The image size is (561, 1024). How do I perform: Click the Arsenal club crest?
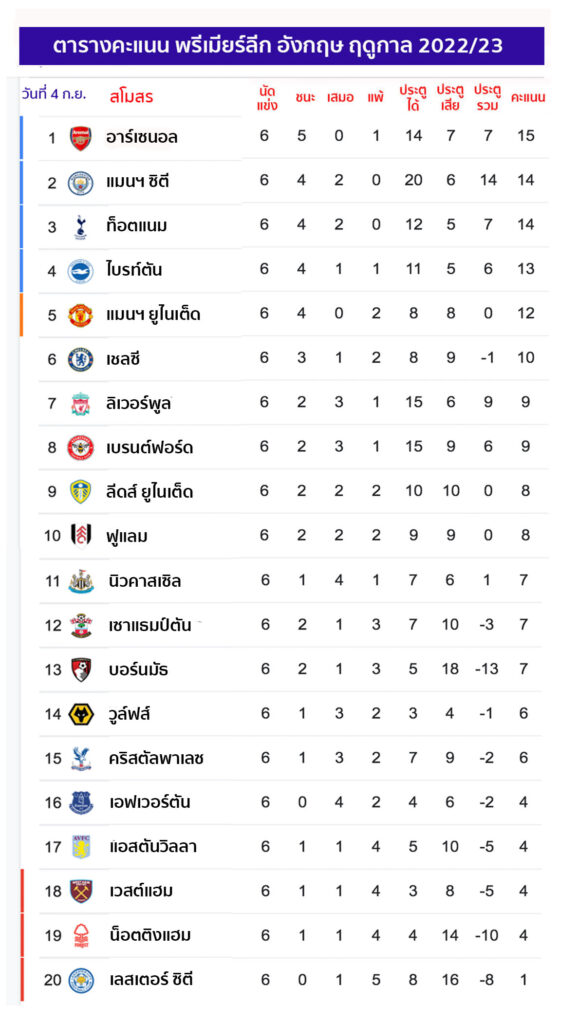(x=81, y=138)
